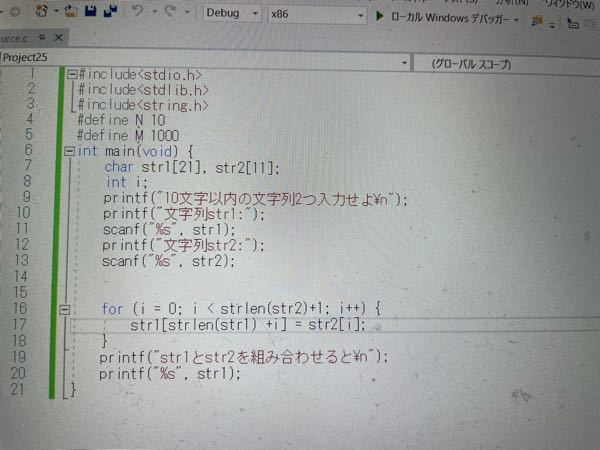Open the Undo history dropdown arrow
Screen dimensions: 600x450
click(x=155, y=12)
